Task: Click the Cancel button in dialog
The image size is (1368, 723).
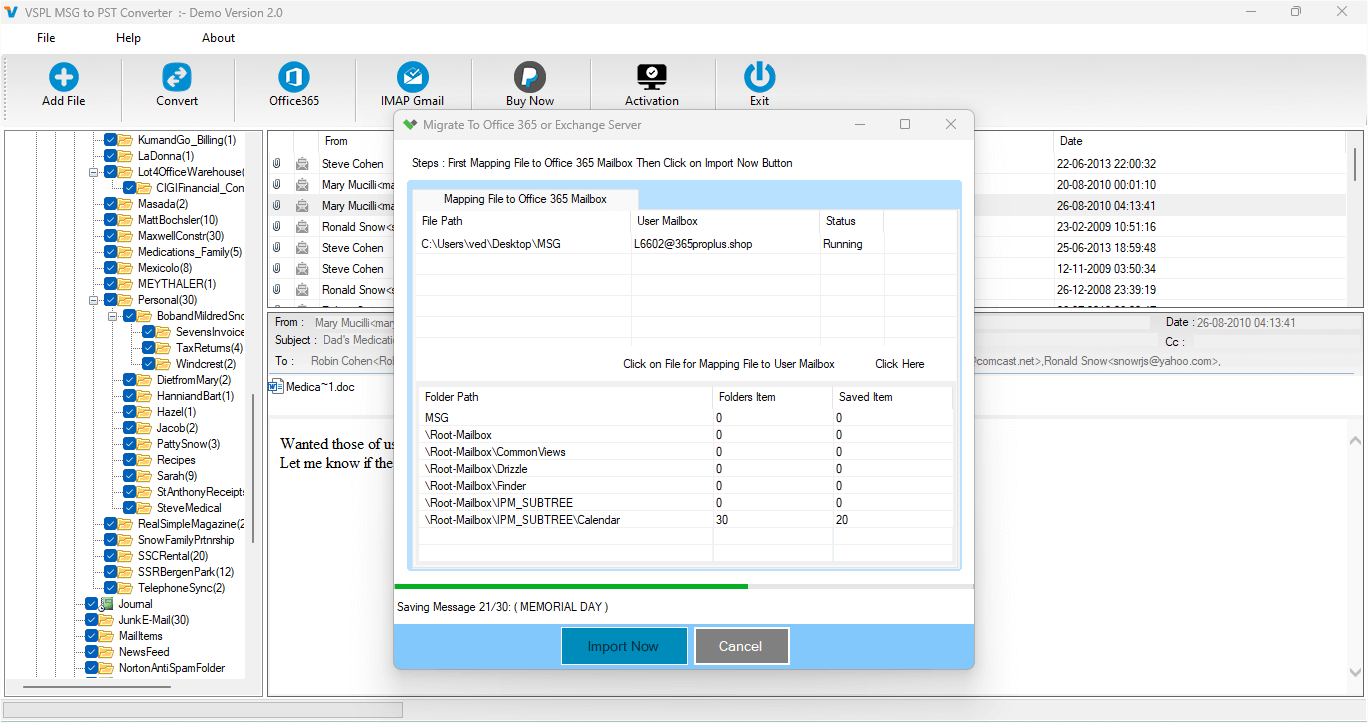Action: (x=741, y=646)
